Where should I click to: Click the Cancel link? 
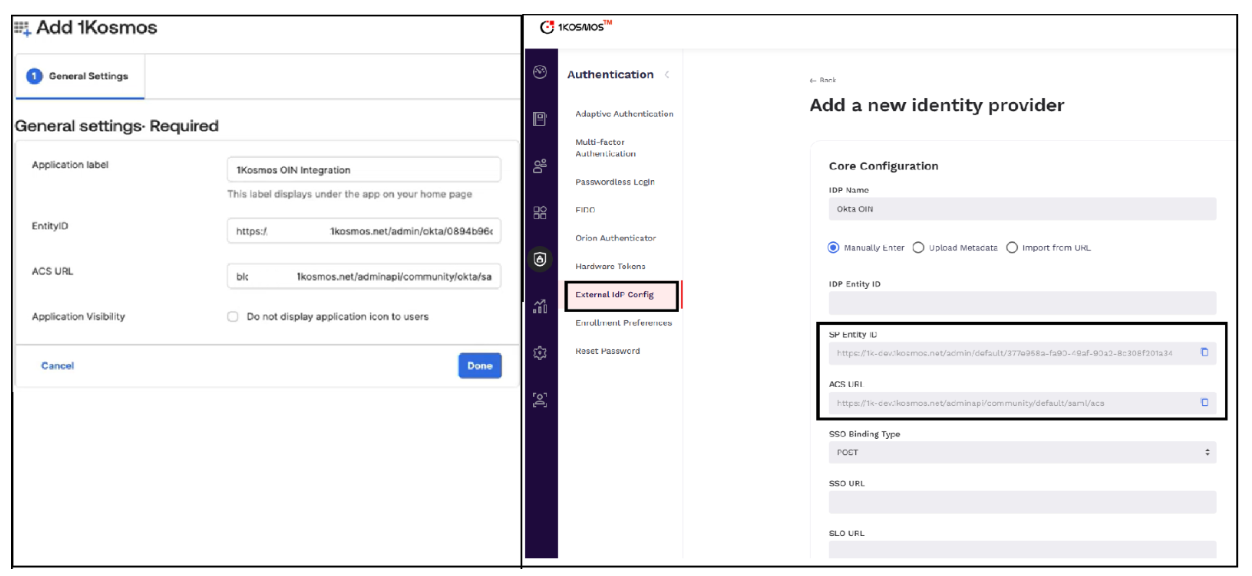pyautogui.click(x=57, y=366)
